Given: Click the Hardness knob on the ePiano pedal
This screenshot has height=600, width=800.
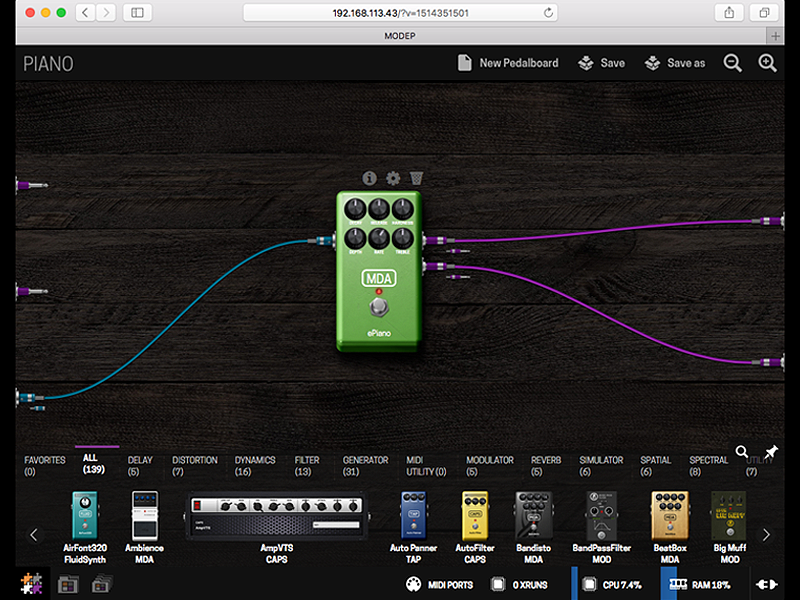Looking at the screenshot, I should tap(403, 210).
